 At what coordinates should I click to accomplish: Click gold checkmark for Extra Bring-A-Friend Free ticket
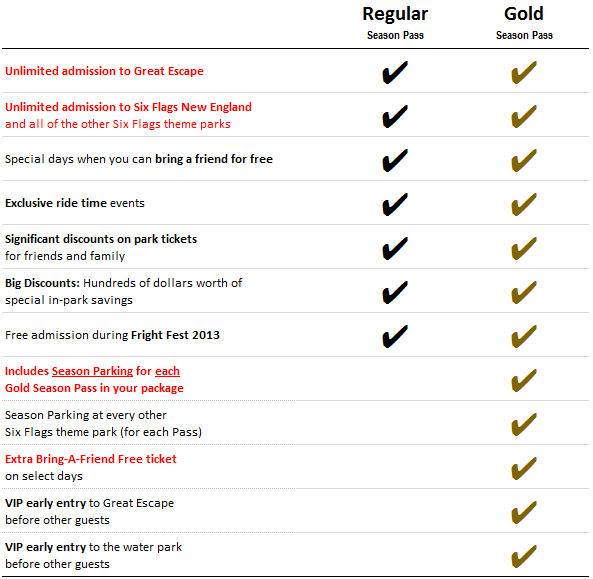click(524, 468)
